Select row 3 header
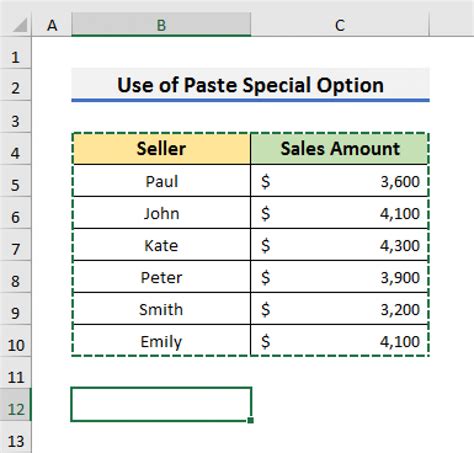Viewport: 474px width, 453px height. click(16, 117)
